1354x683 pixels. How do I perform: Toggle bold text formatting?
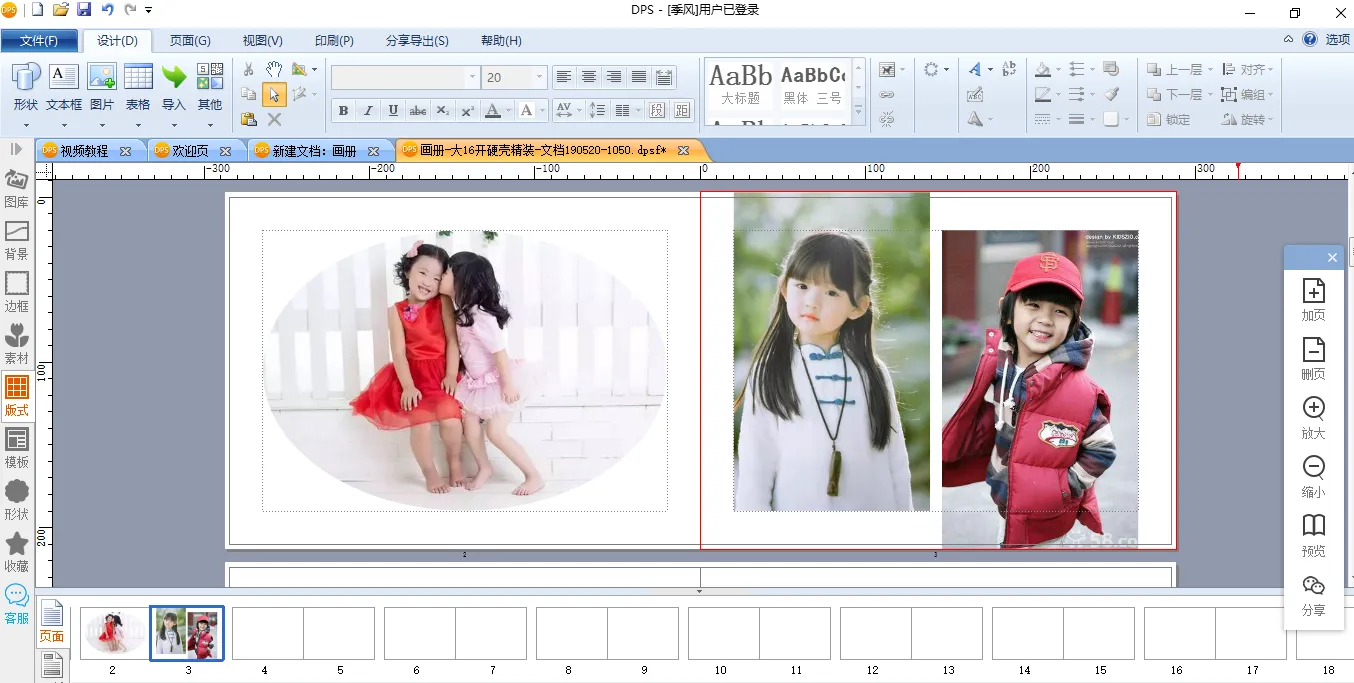tap(343, 111)
